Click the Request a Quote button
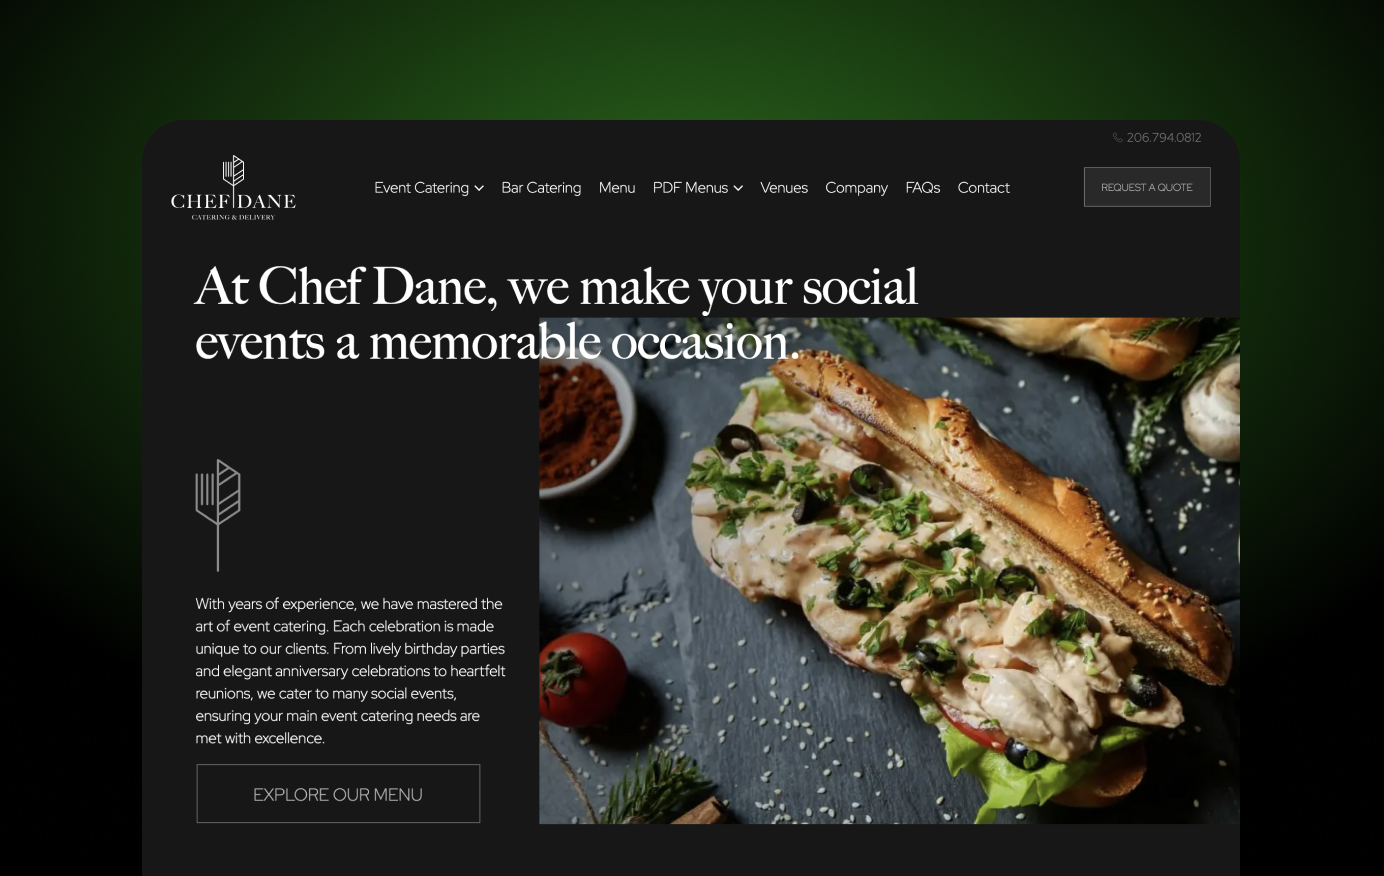This screenshot has width=1384, height=876. 1147,187
